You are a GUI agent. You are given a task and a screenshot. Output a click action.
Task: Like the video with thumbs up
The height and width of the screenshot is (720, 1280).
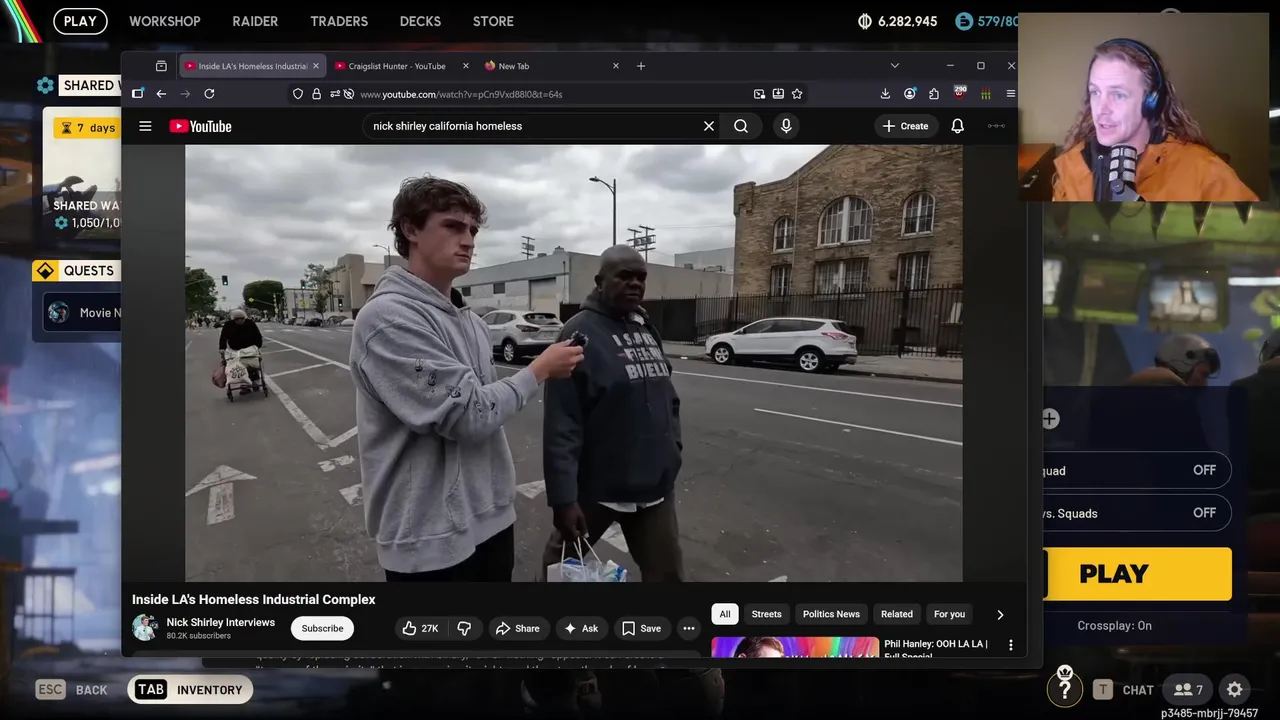pyautogui.click(x=420, y=628)
